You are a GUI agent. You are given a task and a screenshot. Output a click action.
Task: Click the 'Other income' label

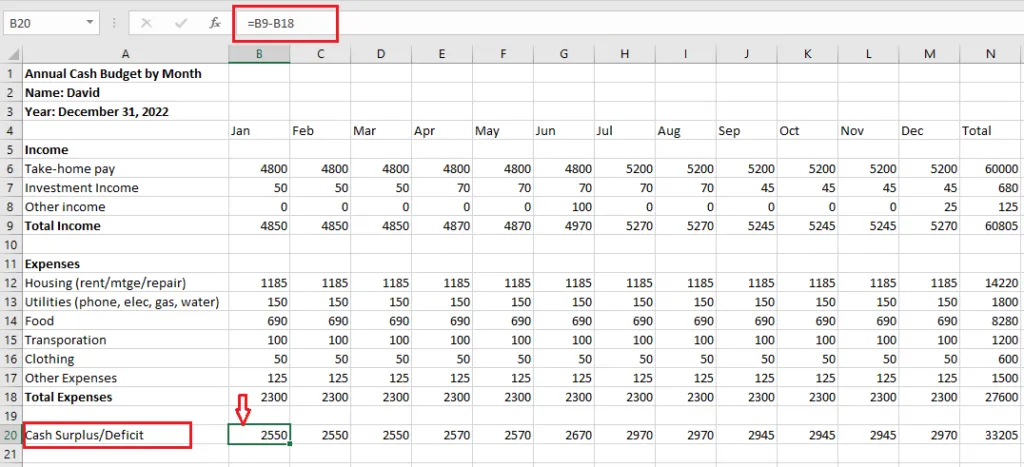(x=65, y=206)
